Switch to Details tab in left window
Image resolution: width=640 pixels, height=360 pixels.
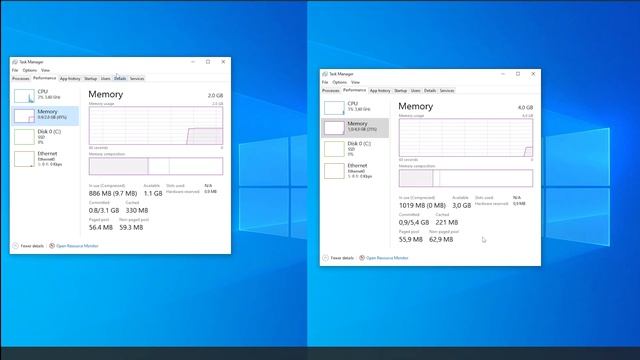click(x=120, y=78)
